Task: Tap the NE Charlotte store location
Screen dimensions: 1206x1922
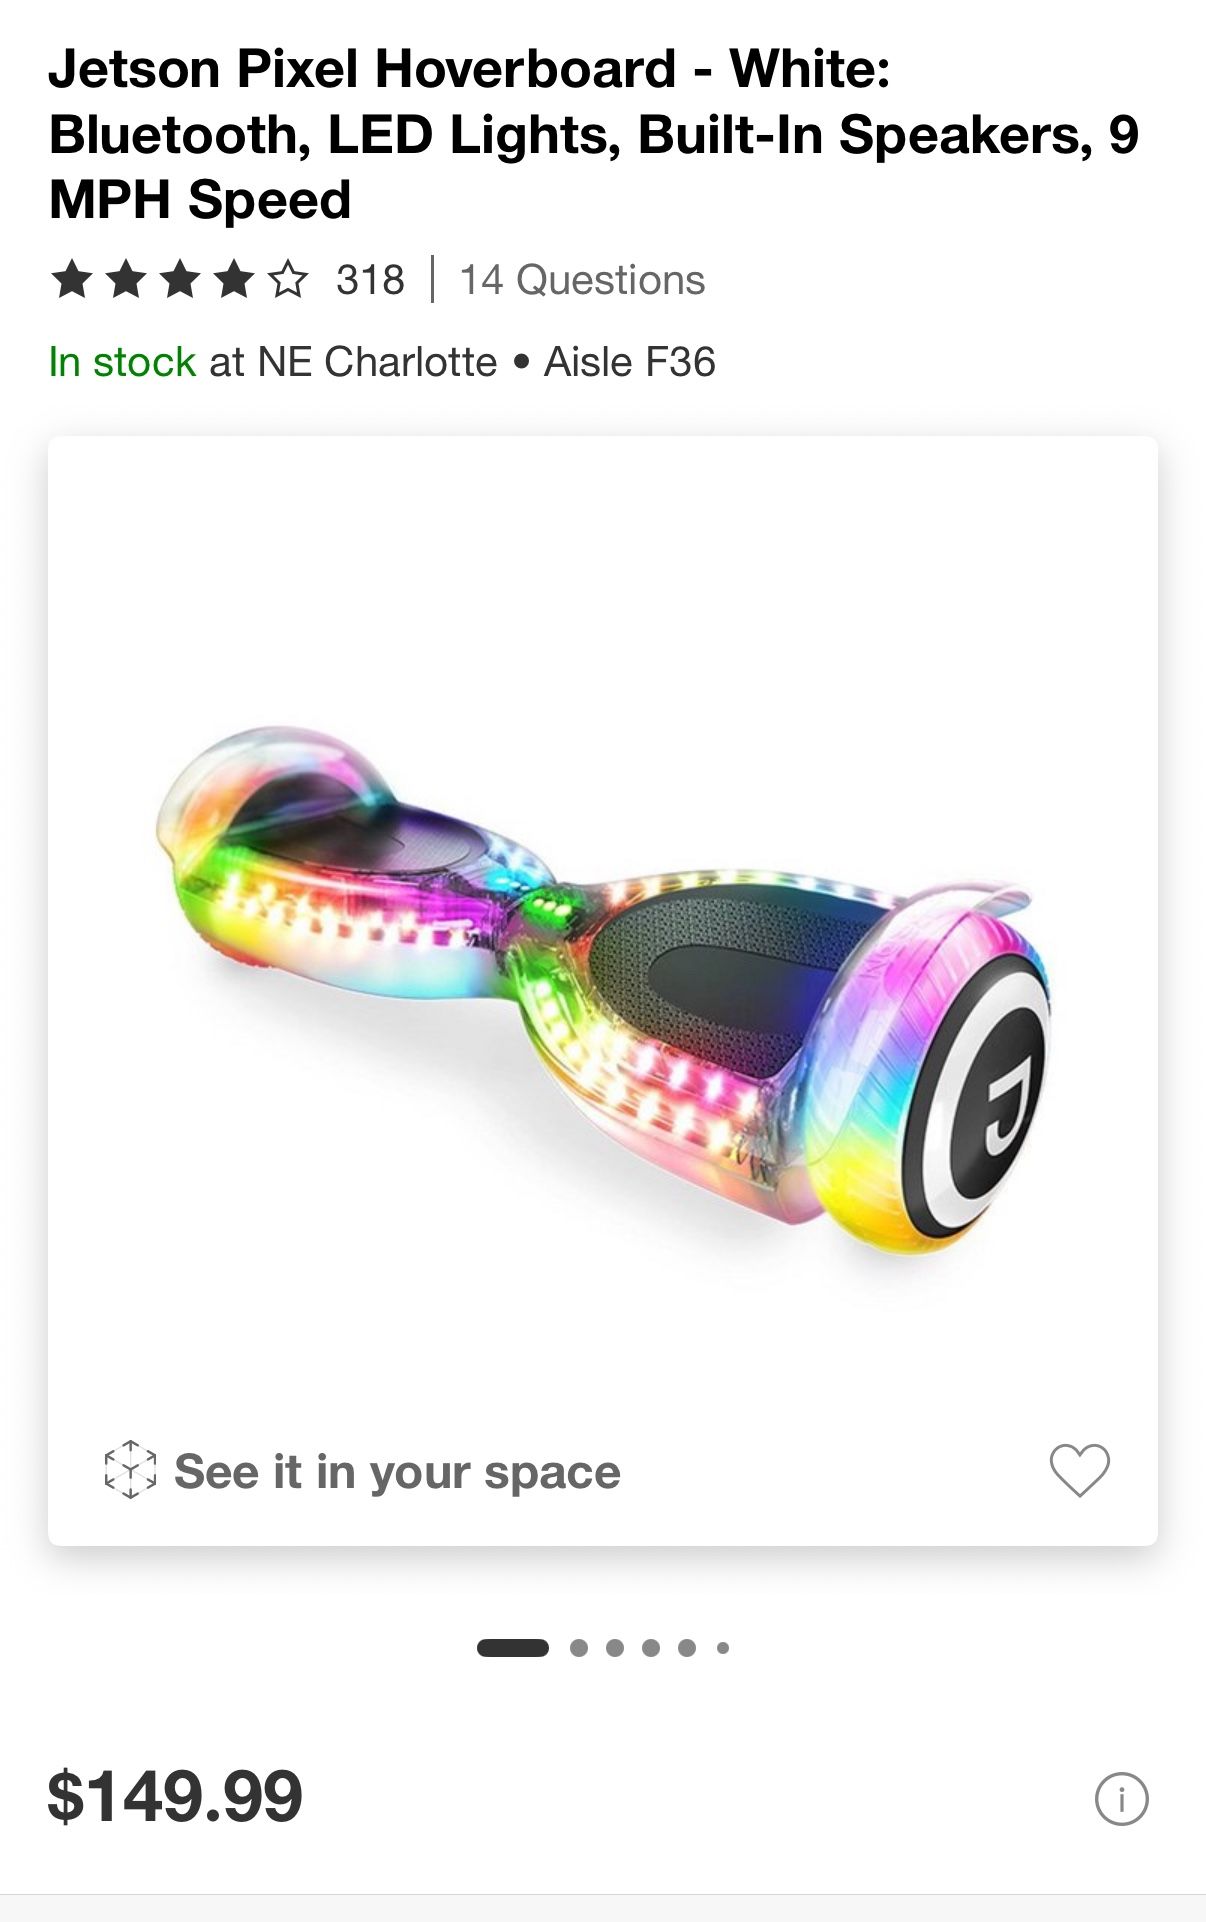Action: (377, 362)
